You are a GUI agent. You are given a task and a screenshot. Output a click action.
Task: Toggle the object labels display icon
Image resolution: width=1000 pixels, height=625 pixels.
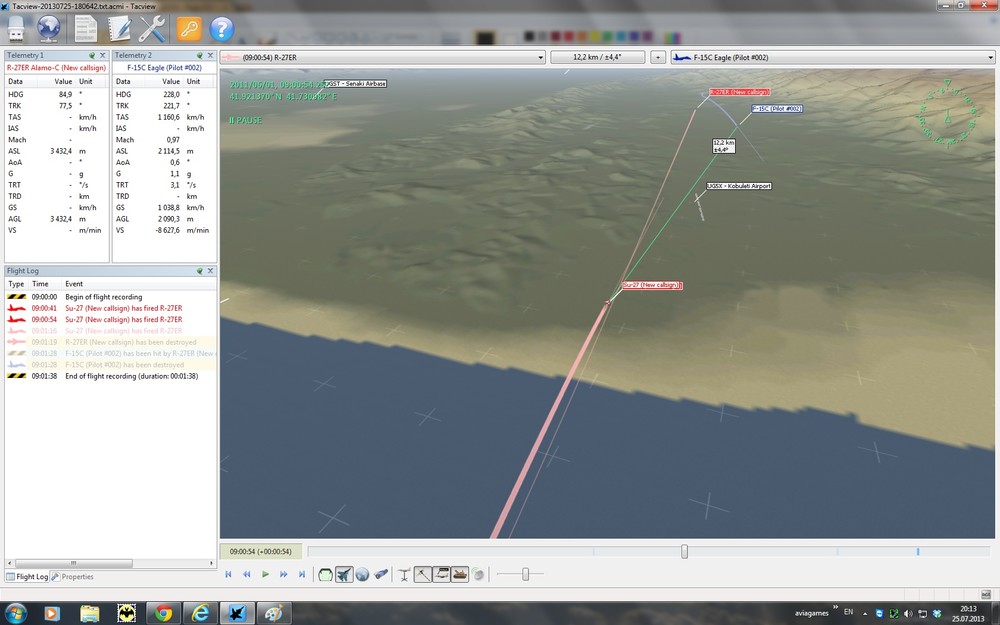441,575
